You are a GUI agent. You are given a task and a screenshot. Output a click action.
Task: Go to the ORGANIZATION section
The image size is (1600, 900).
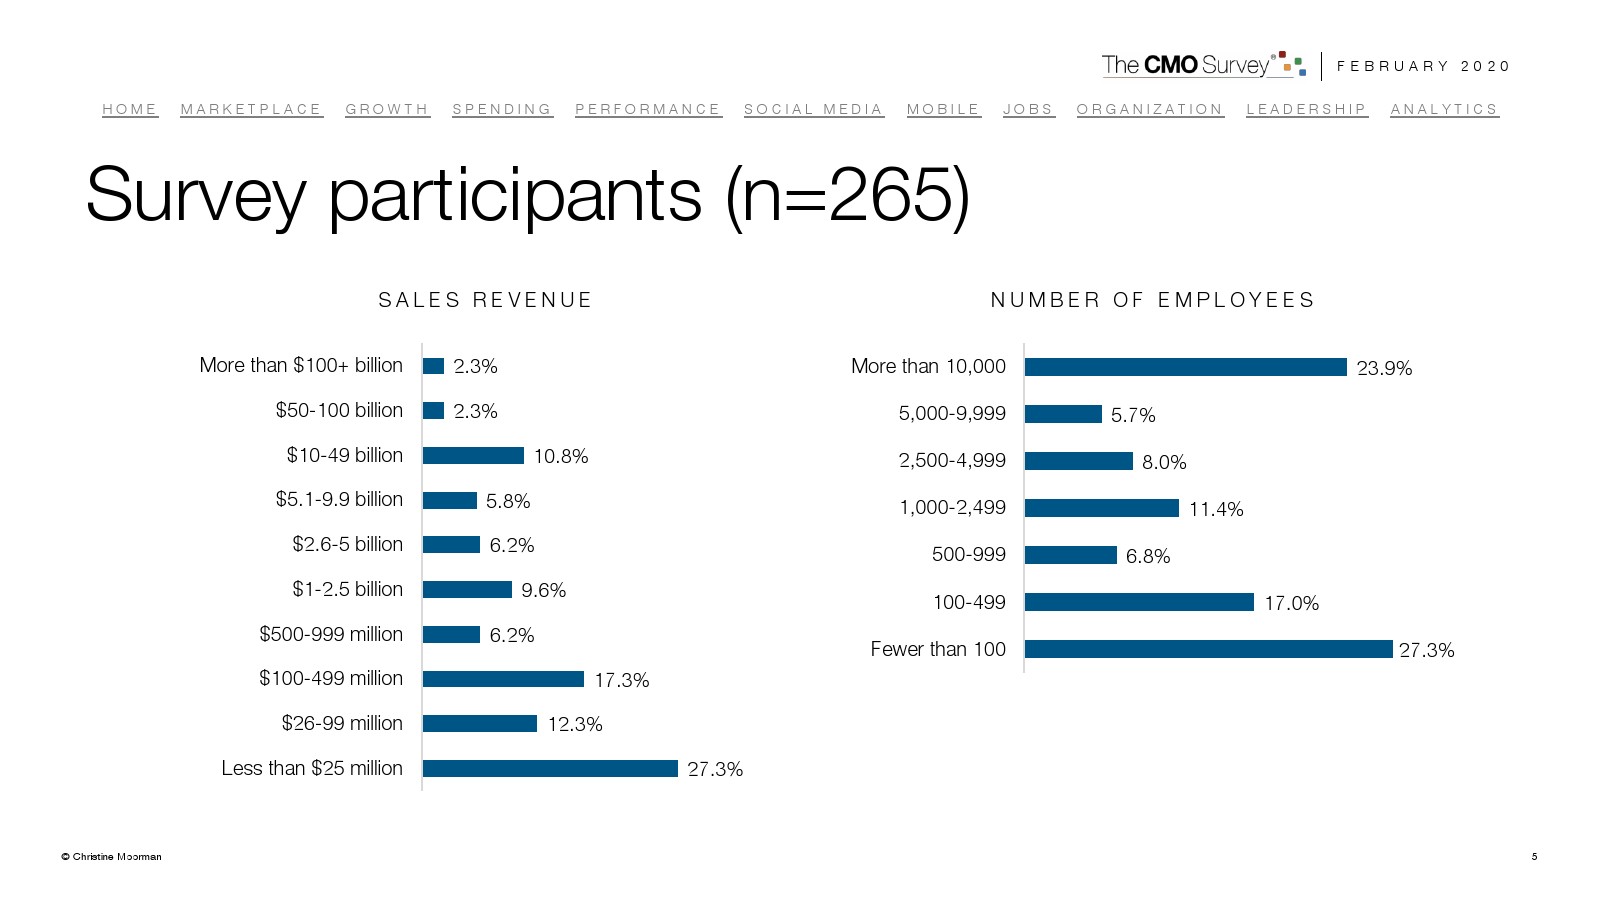tap(1150, 109)
